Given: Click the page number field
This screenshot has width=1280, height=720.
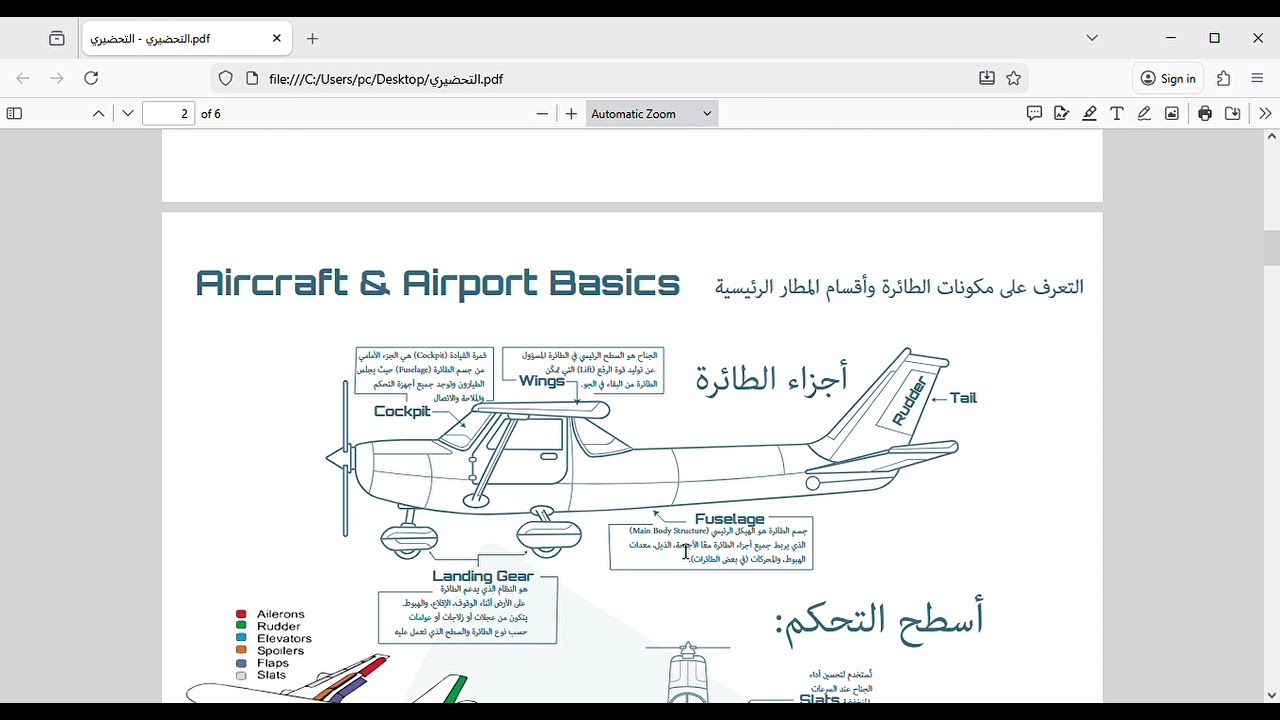Looking at the screenshot, I should click(x=169, y=114).
